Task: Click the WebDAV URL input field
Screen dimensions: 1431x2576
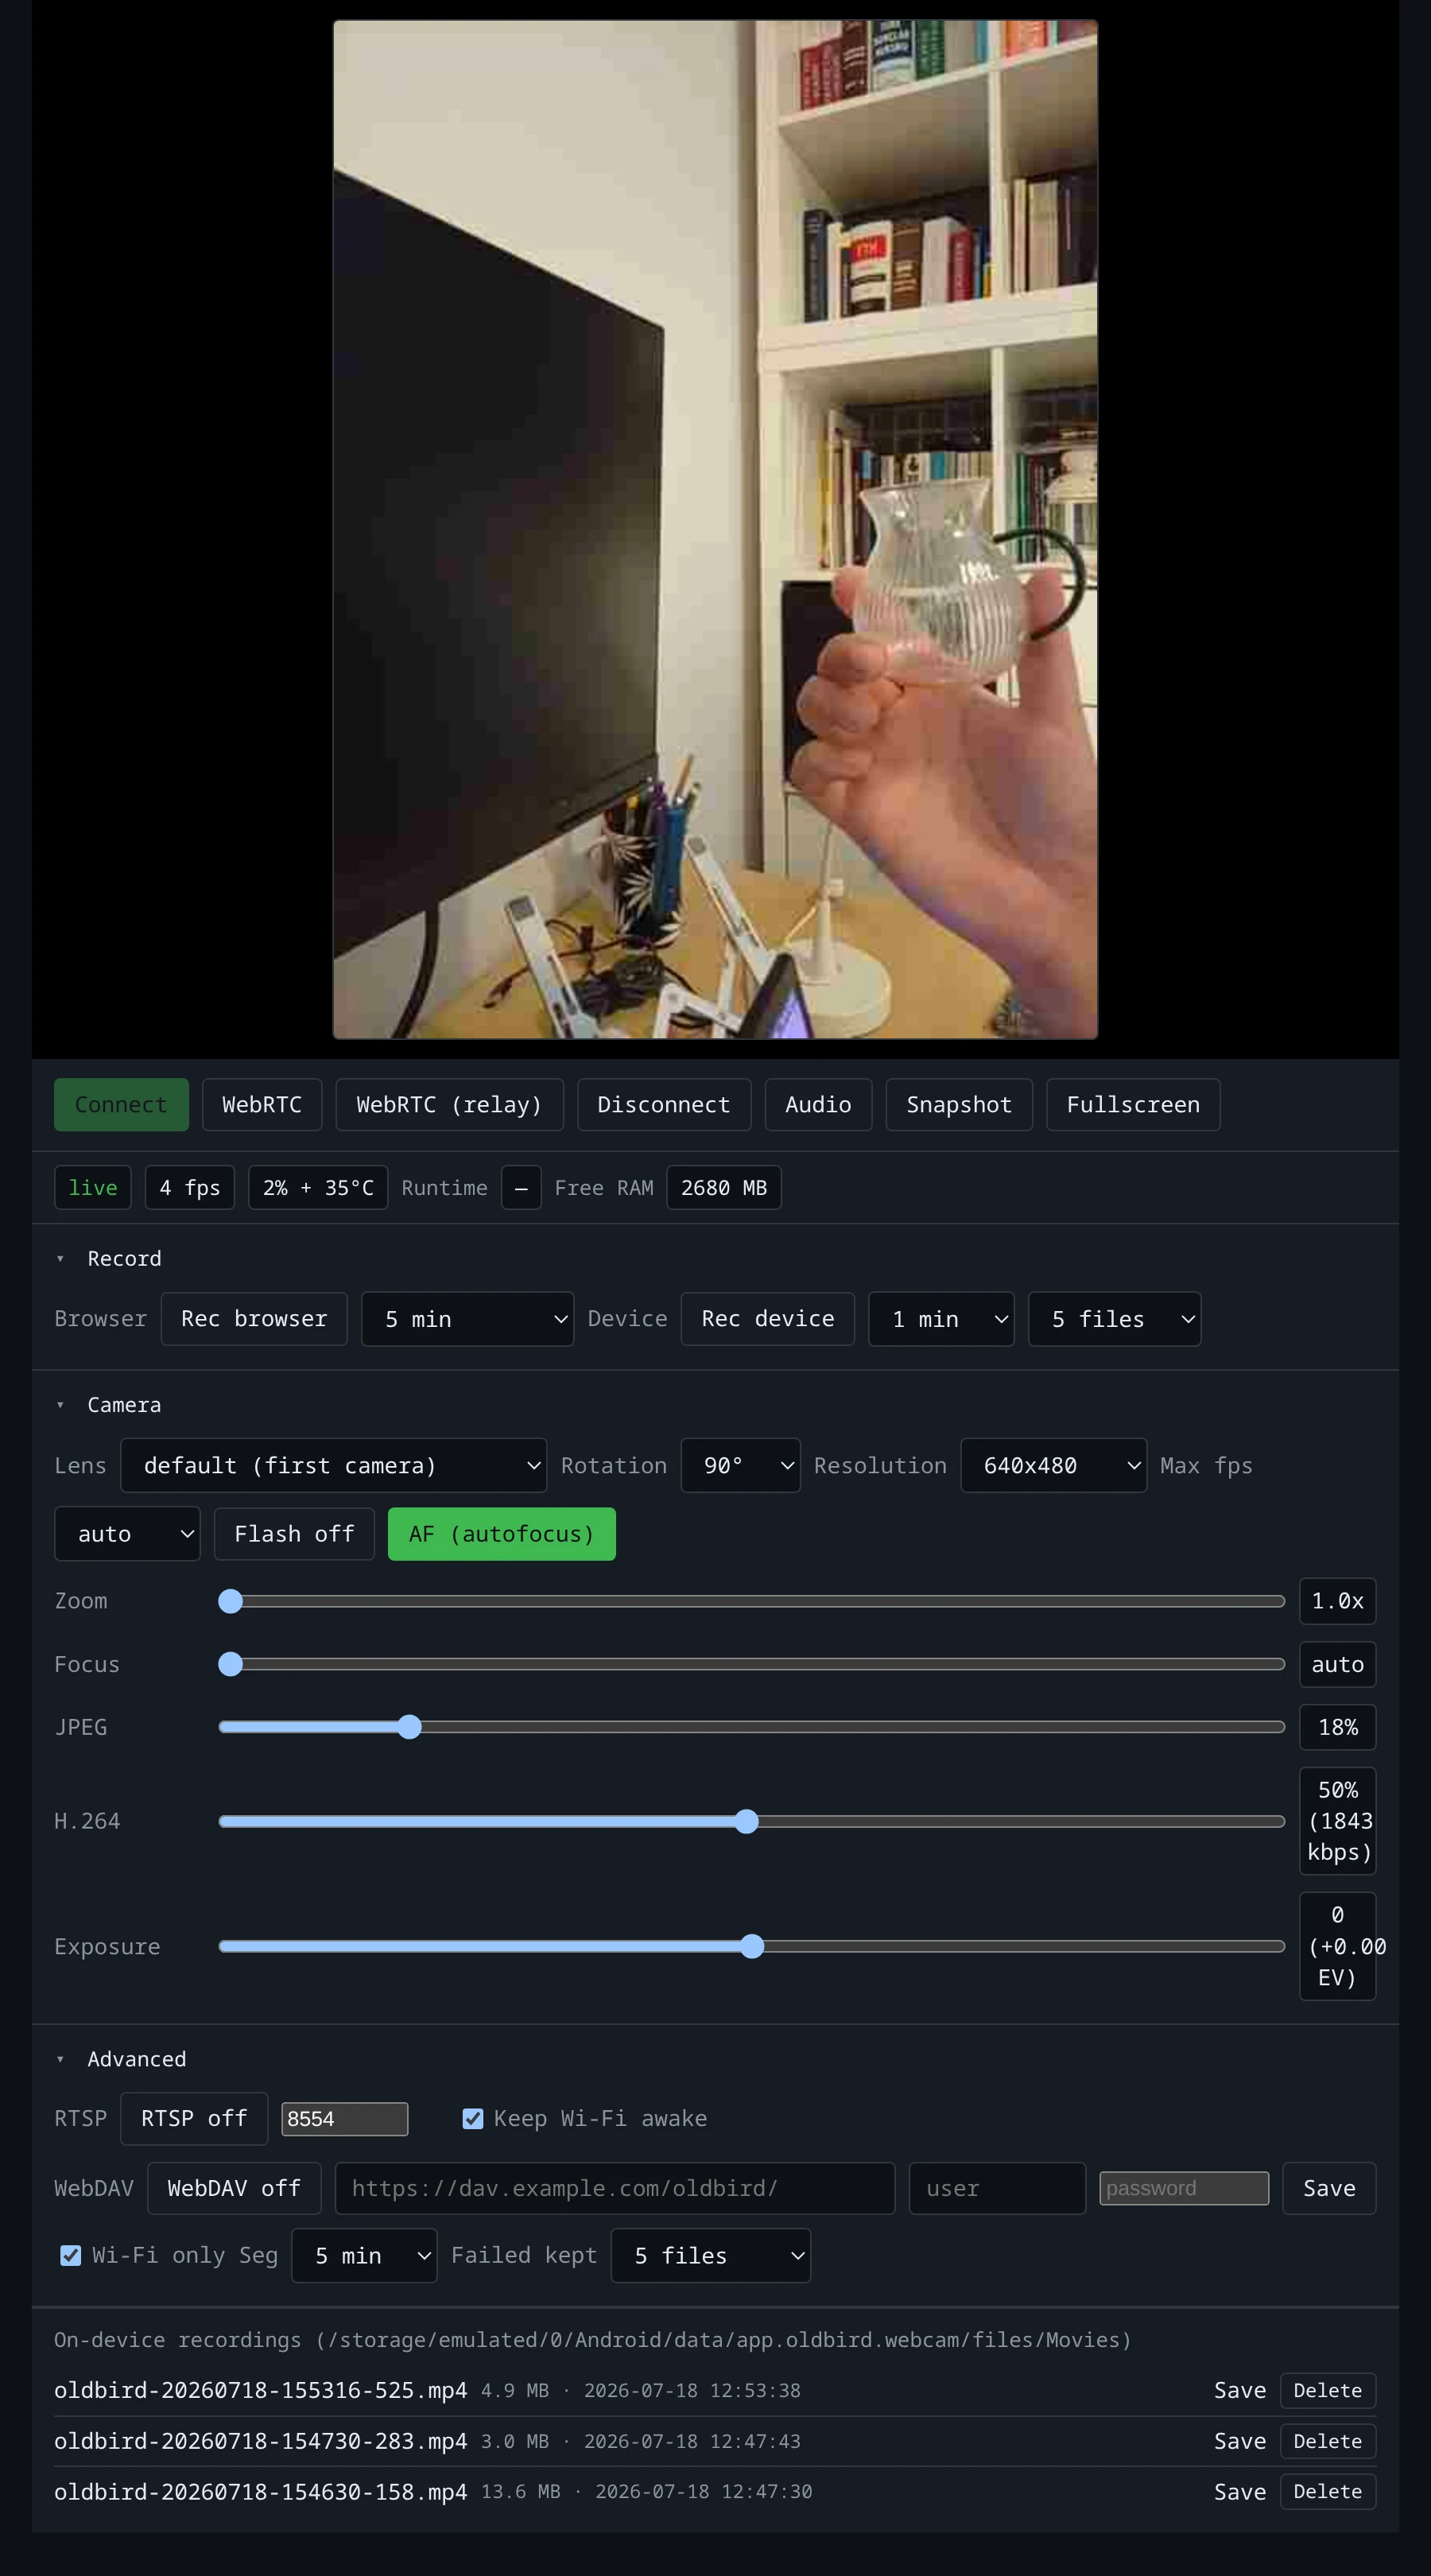Action: point(615,2188)
